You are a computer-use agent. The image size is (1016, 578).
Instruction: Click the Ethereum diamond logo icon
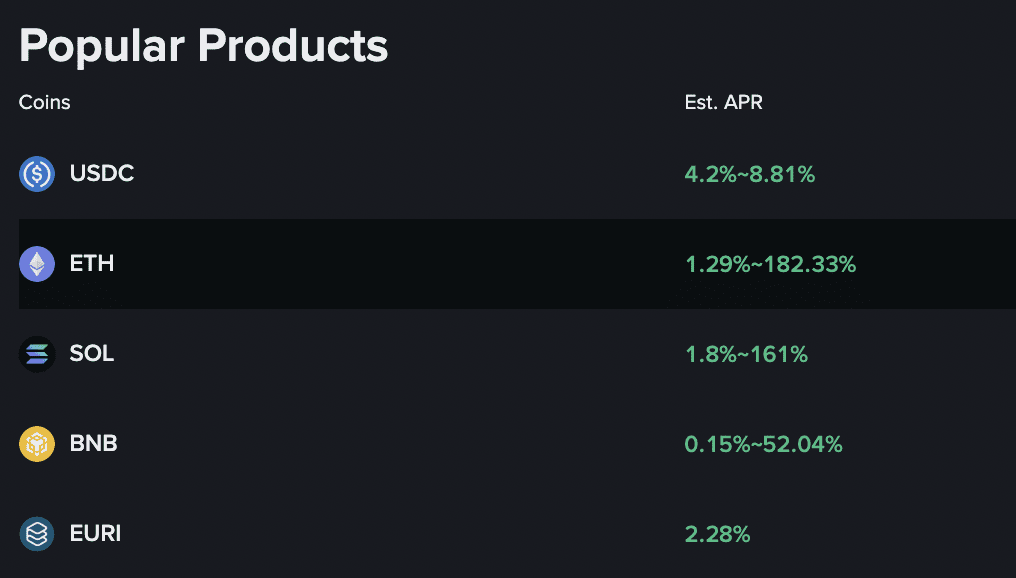[37, 264]
